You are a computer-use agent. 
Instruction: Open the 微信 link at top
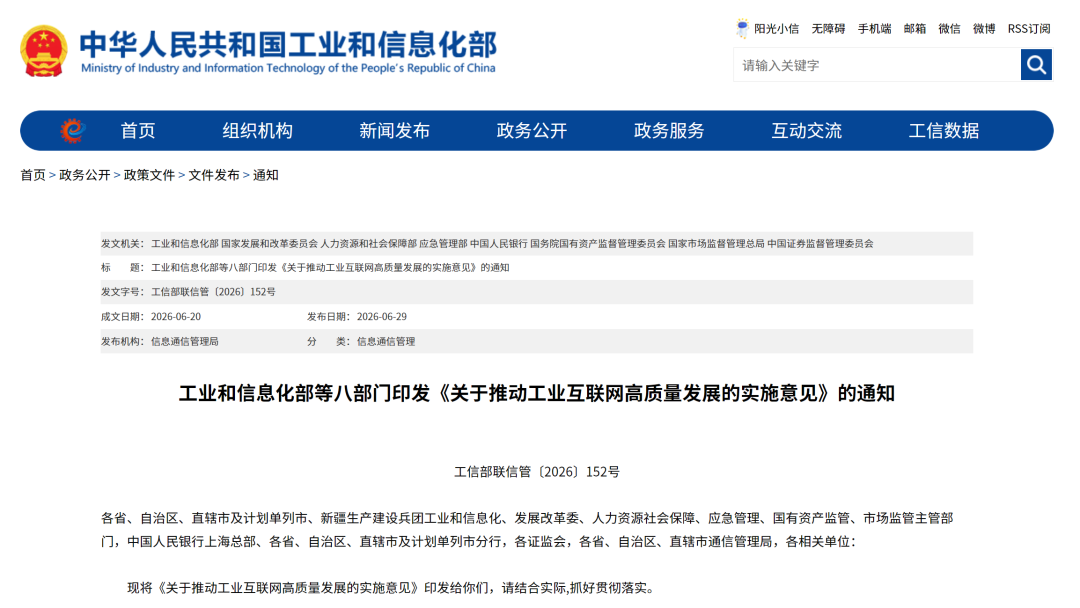tap(949, 29)
